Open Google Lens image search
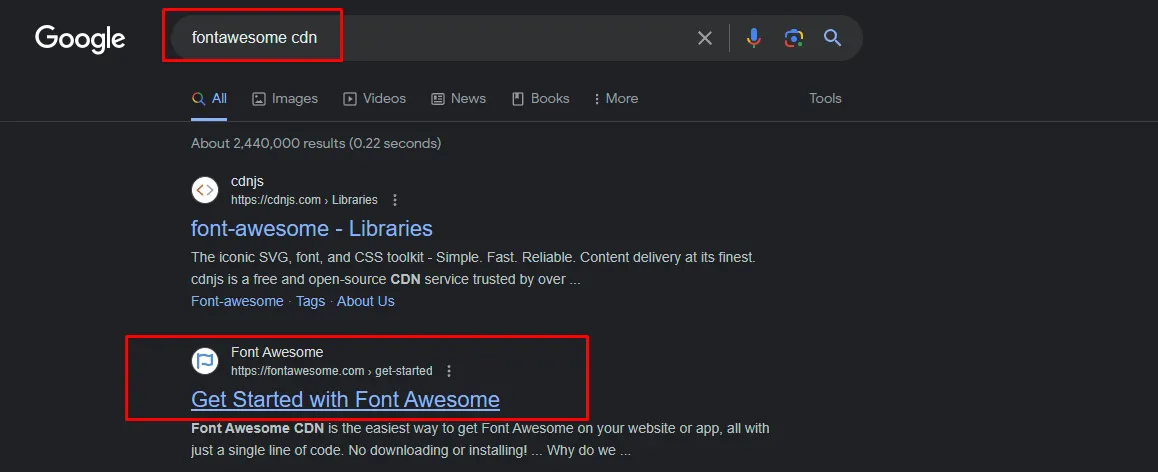The width and height of the screenshot is (1158, 472). click(x=793, y=38)
